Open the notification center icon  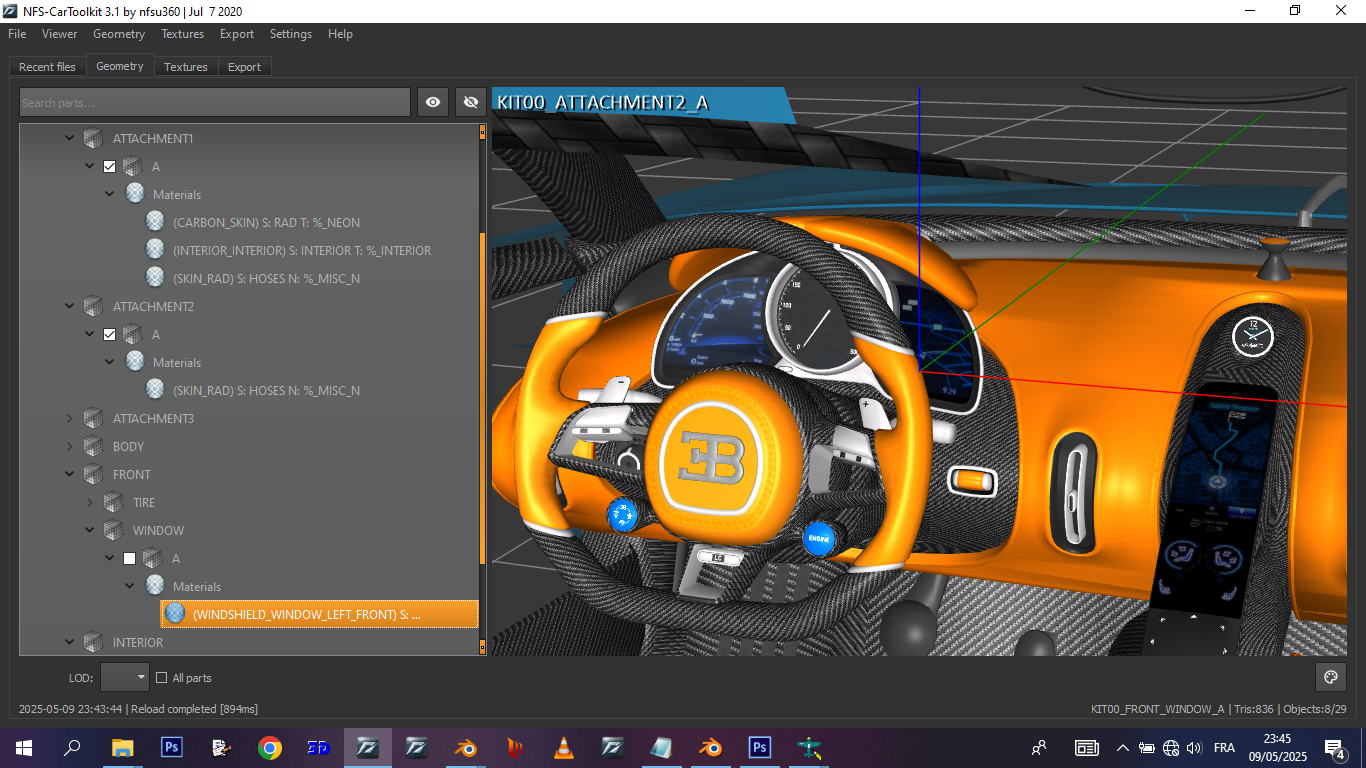[x=1334, y=747]
